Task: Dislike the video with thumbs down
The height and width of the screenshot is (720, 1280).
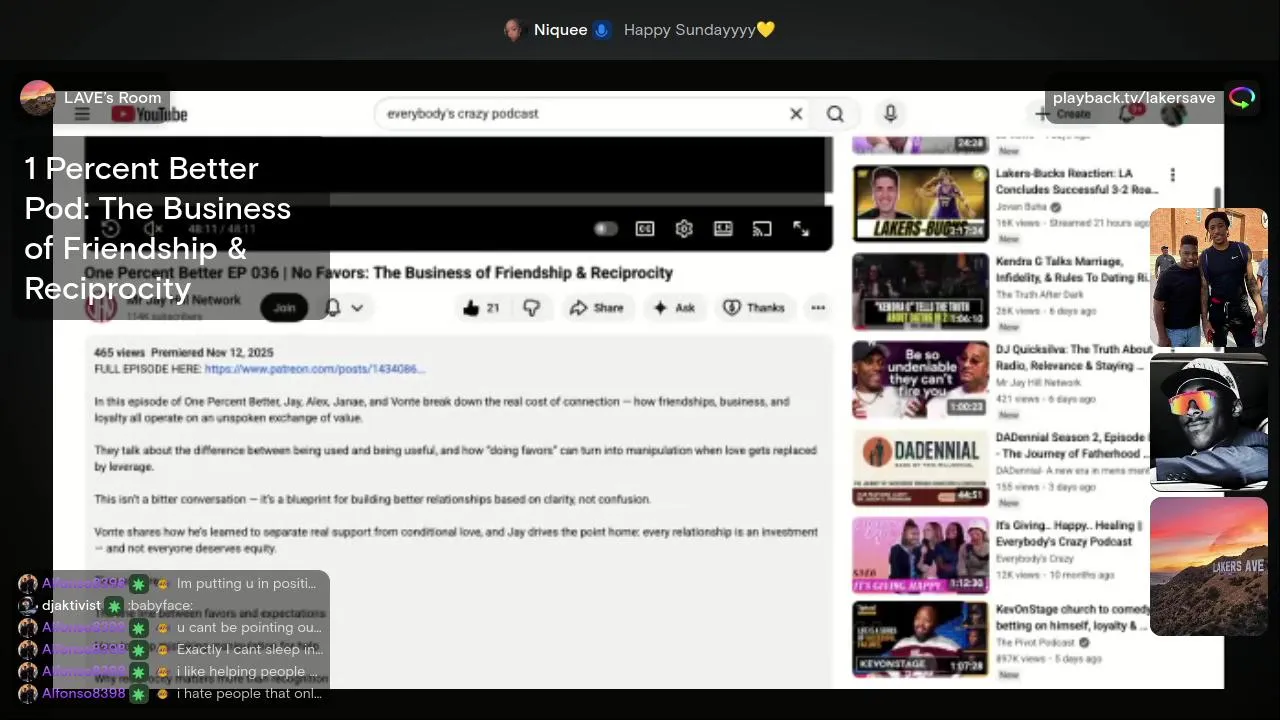Action: [x=531, y=308]
